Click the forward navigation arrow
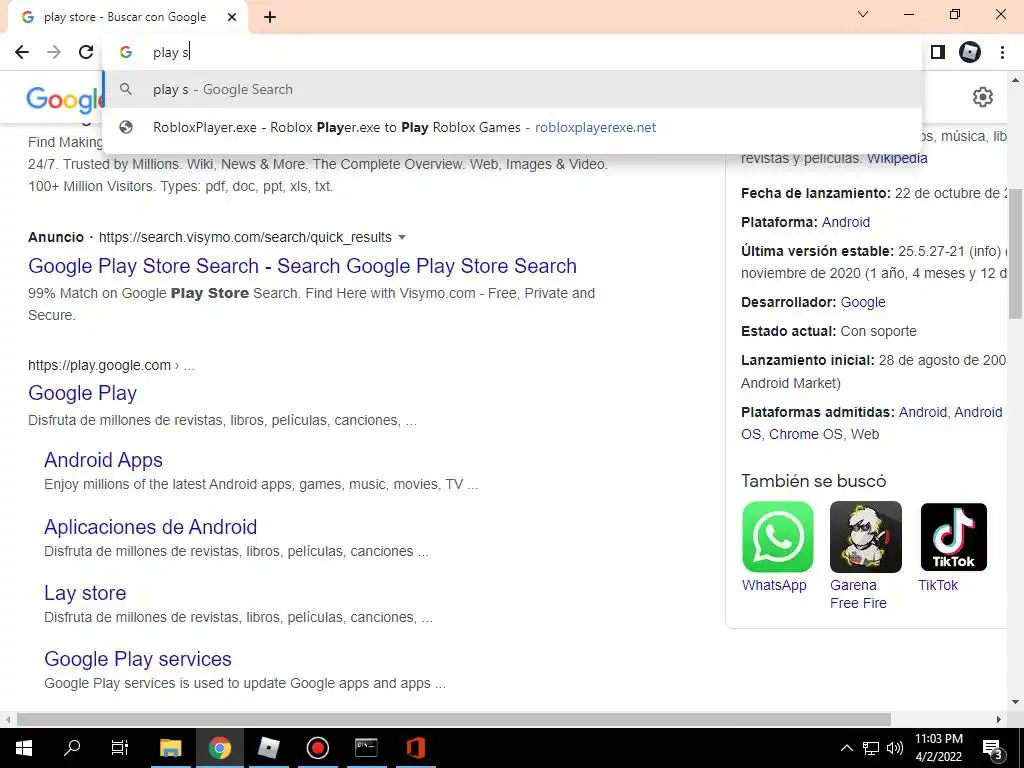The width and height of the screenshot is (1024, 768). [x=54, y=52]
